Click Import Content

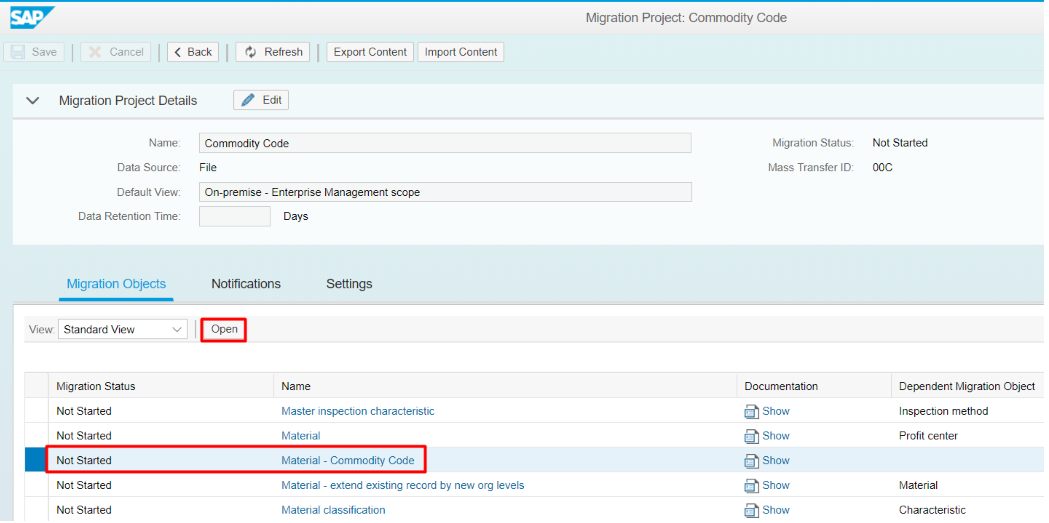click(461, 52)
